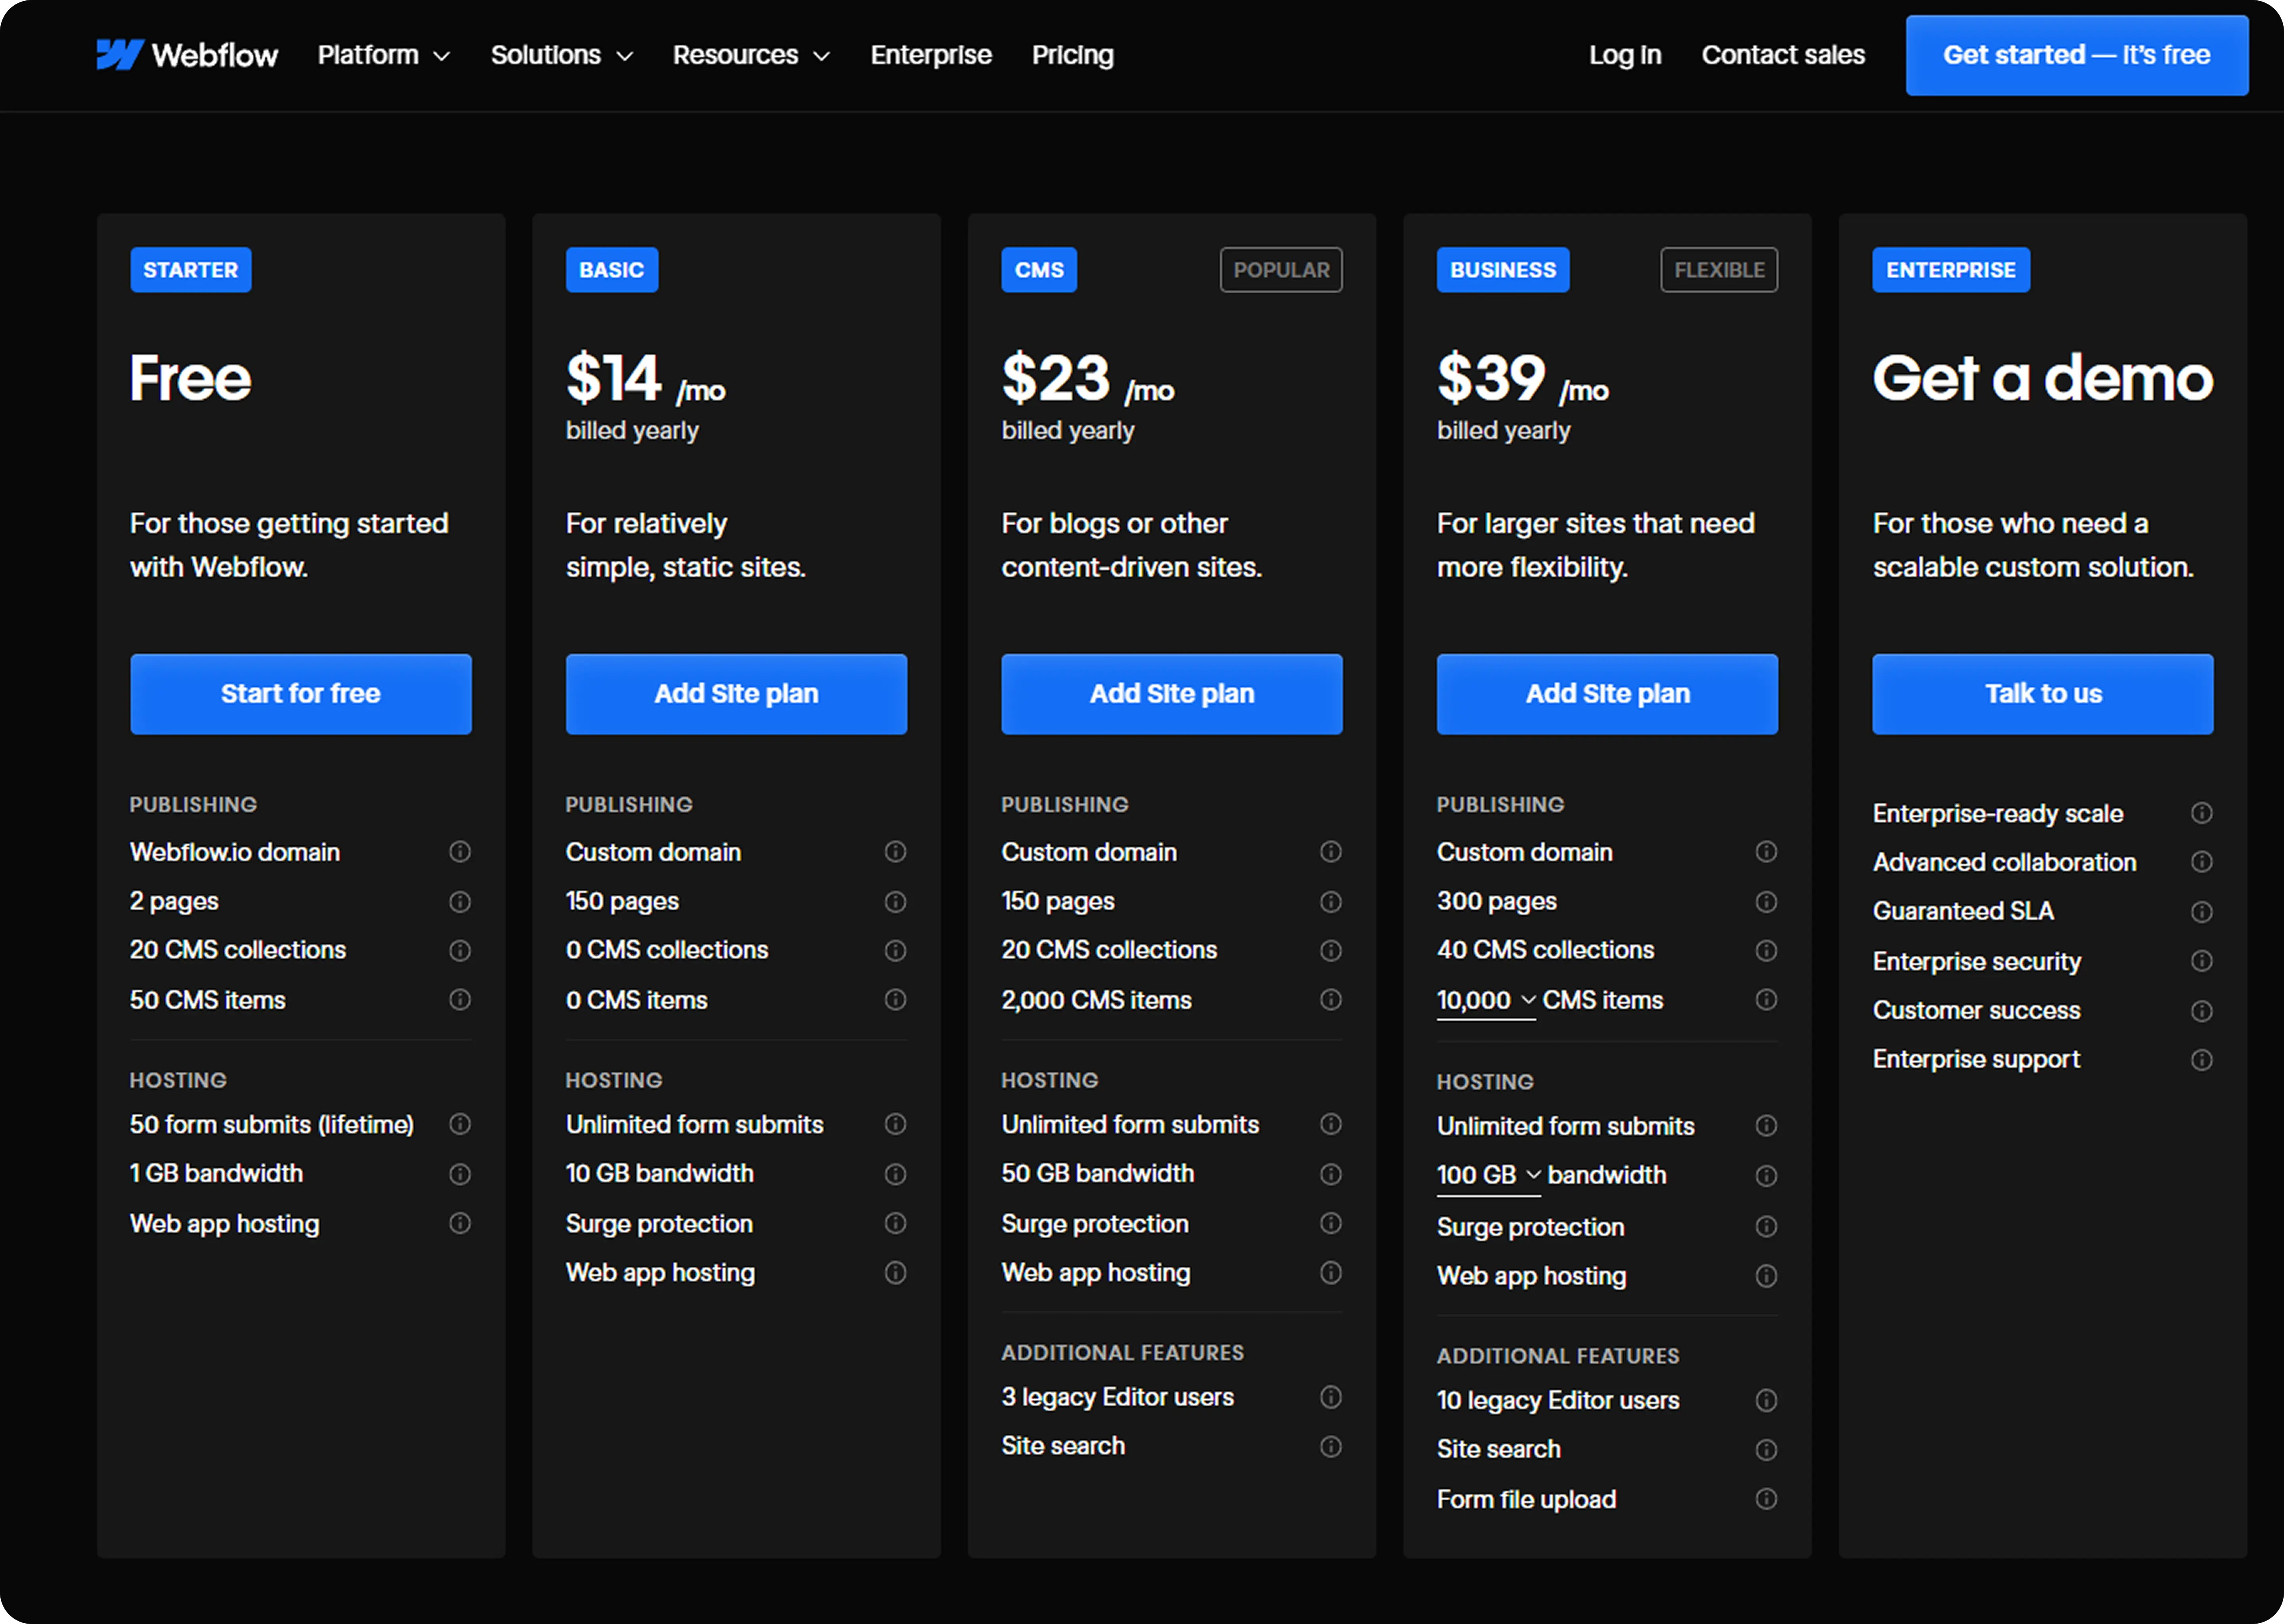
Task: Add Site plan for CMS $23
Action: click(1172, 694)
